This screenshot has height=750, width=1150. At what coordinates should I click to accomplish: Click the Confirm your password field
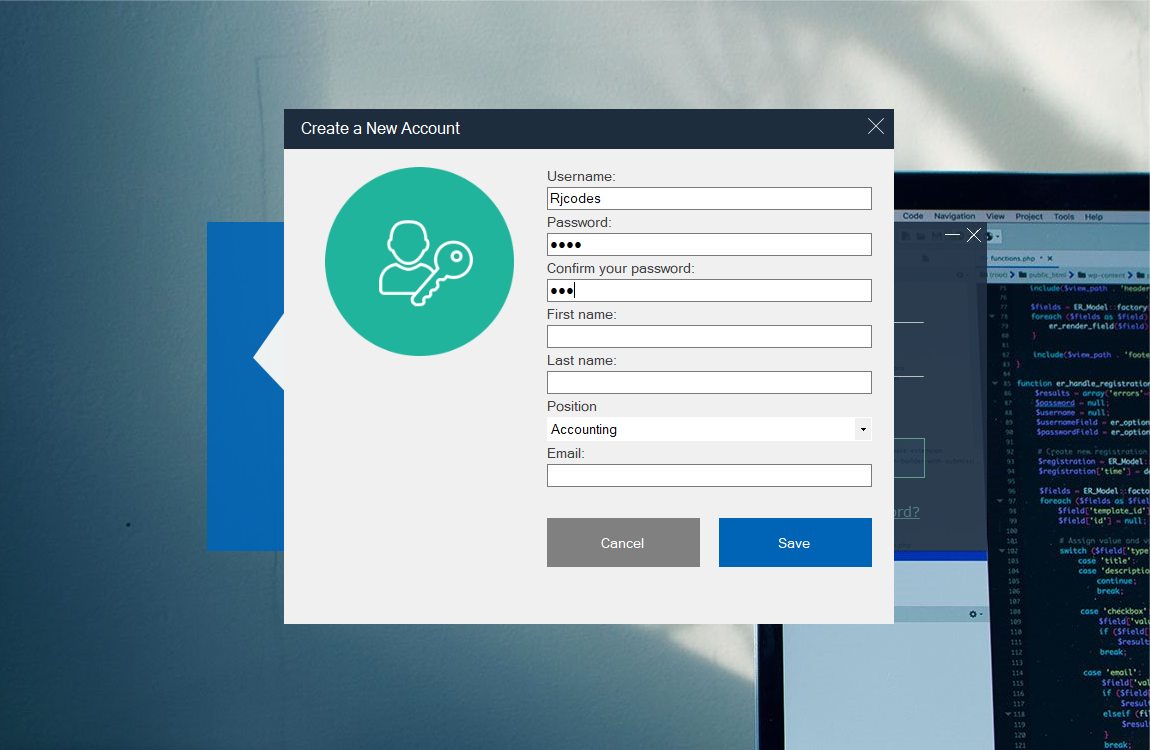point(708,290)
